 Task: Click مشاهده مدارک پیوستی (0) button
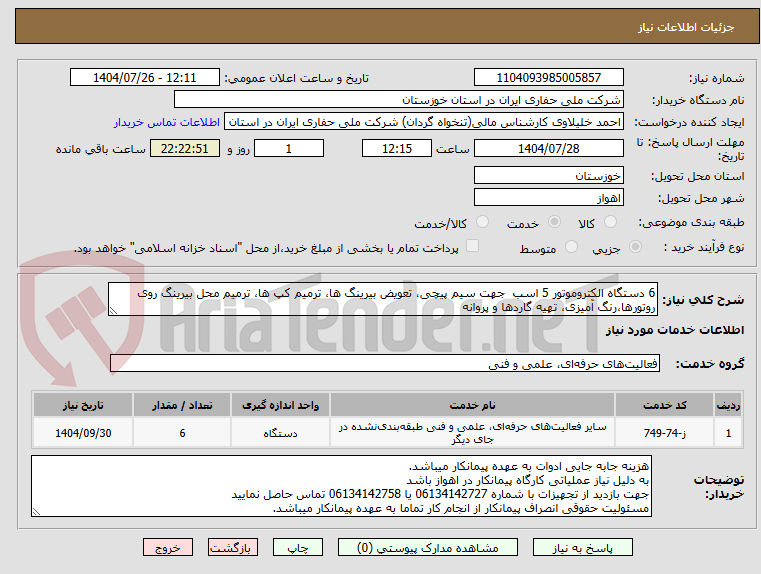pyautogui.click(x=428, y=547)
